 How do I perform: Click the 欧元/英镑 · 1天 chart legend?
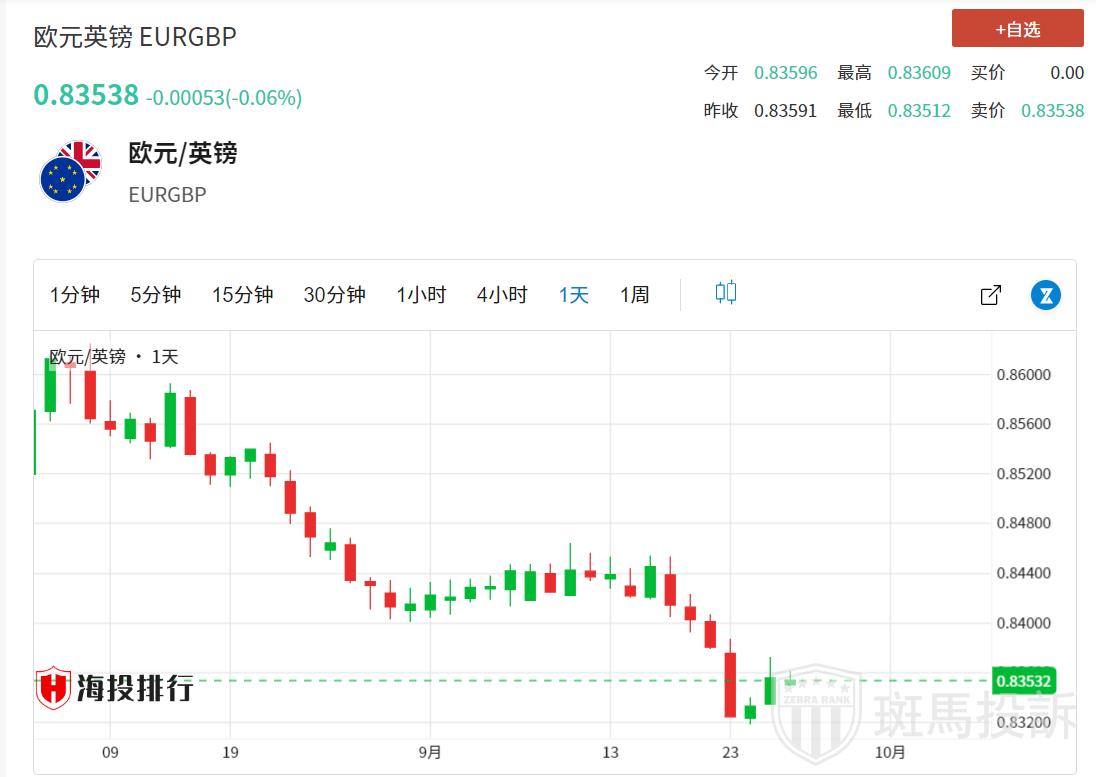[114, 357]
